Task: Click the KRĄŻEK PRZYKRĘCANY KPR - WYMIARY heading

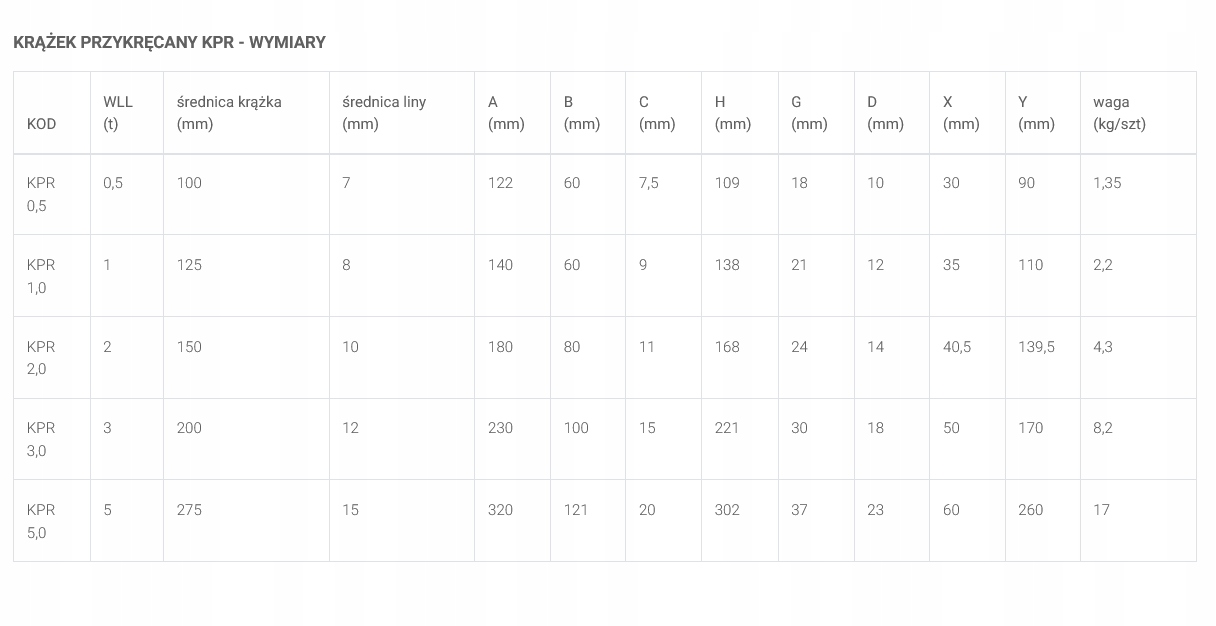Action: [169, 42]
